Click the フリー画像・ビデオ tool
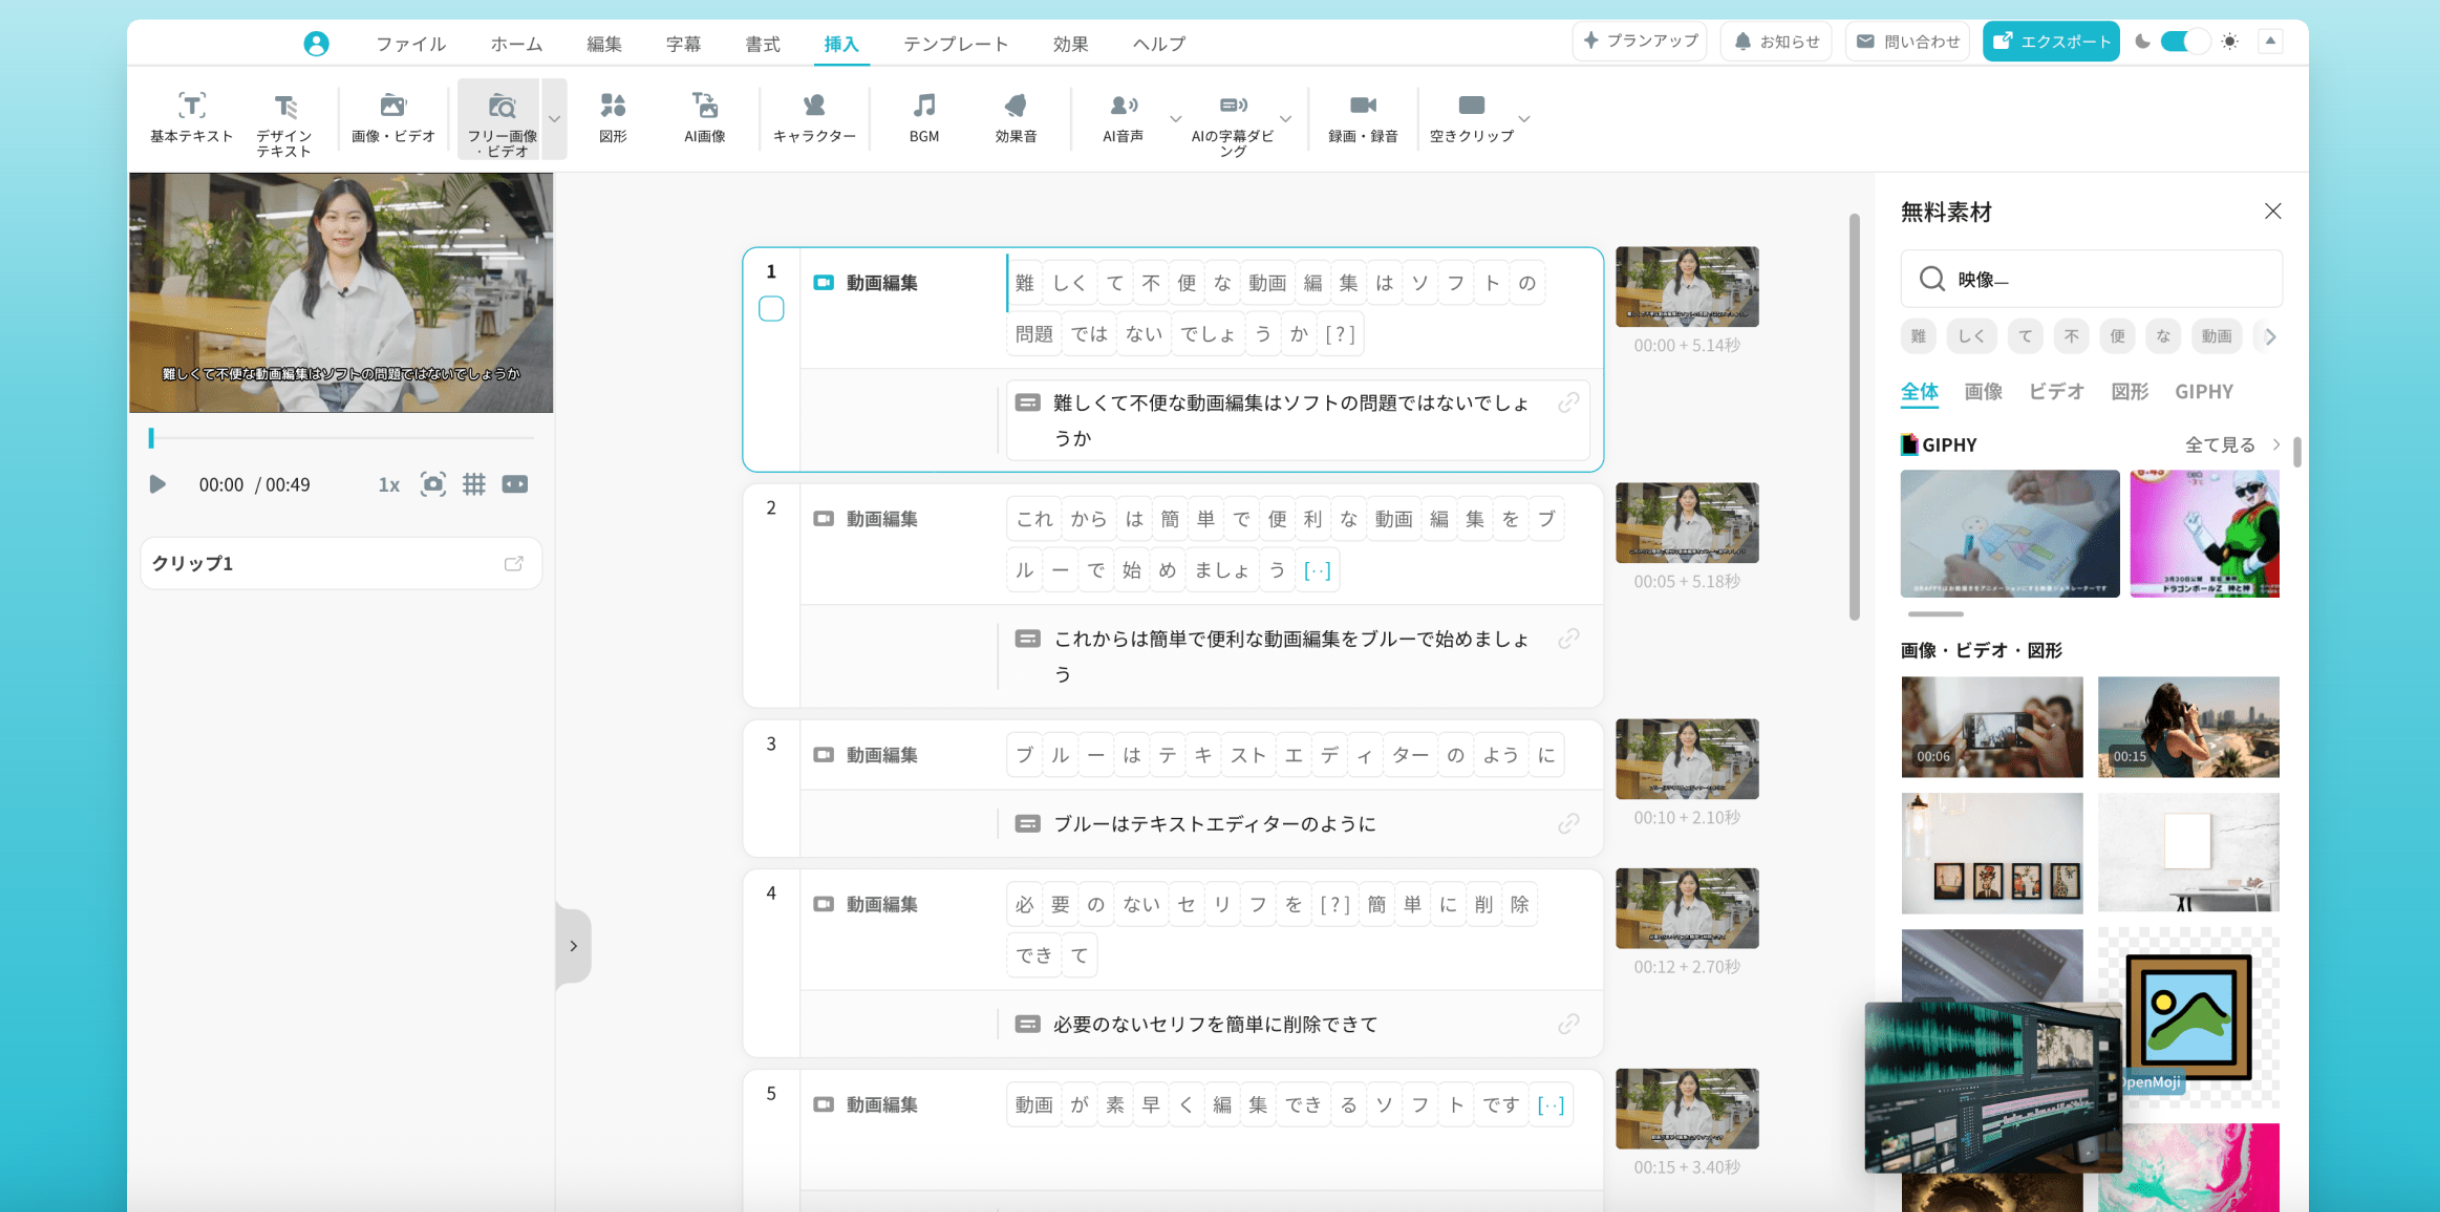The width and height of the screenshot is (2440, 1212). coord(500,122)
